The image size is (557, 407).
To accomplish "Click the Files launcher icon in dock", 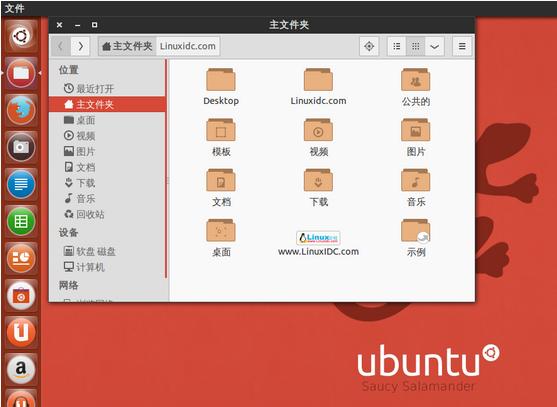I will click(21, 73).
